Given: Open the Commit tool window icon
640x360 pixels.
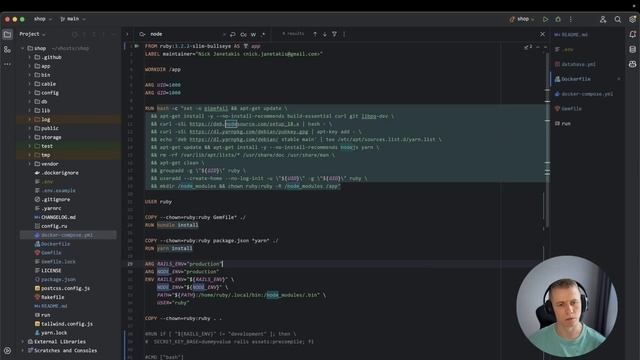Looking at the screenshot, I should click(7, 49).
